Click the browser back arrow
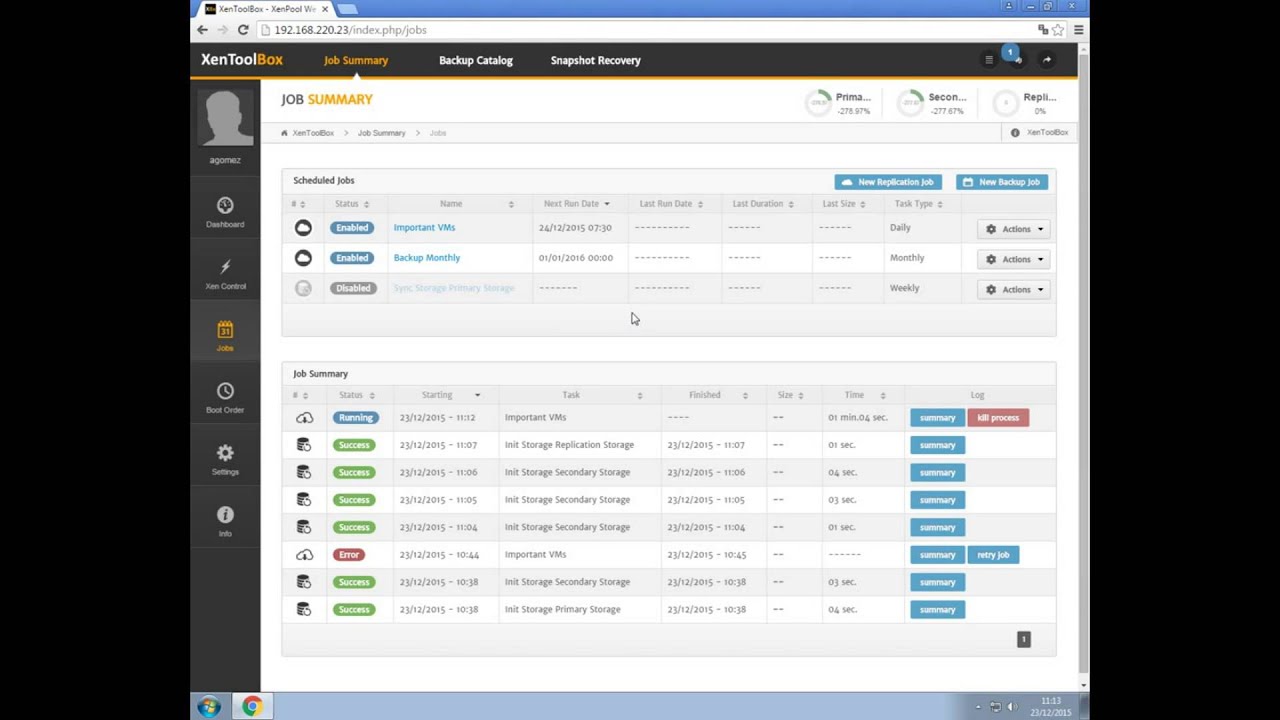1280x720 pixels. click(203, 30)
